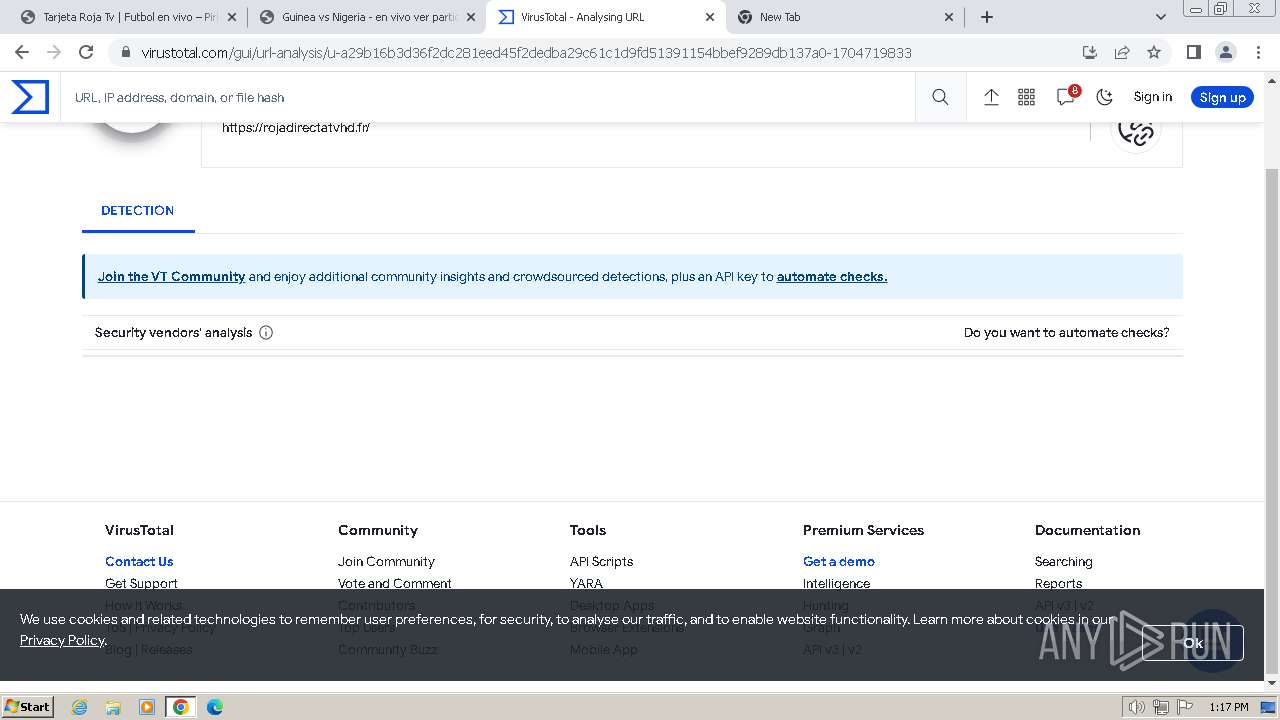
Task: Click the page vertical scrollbar
Action: [1272, 420]
